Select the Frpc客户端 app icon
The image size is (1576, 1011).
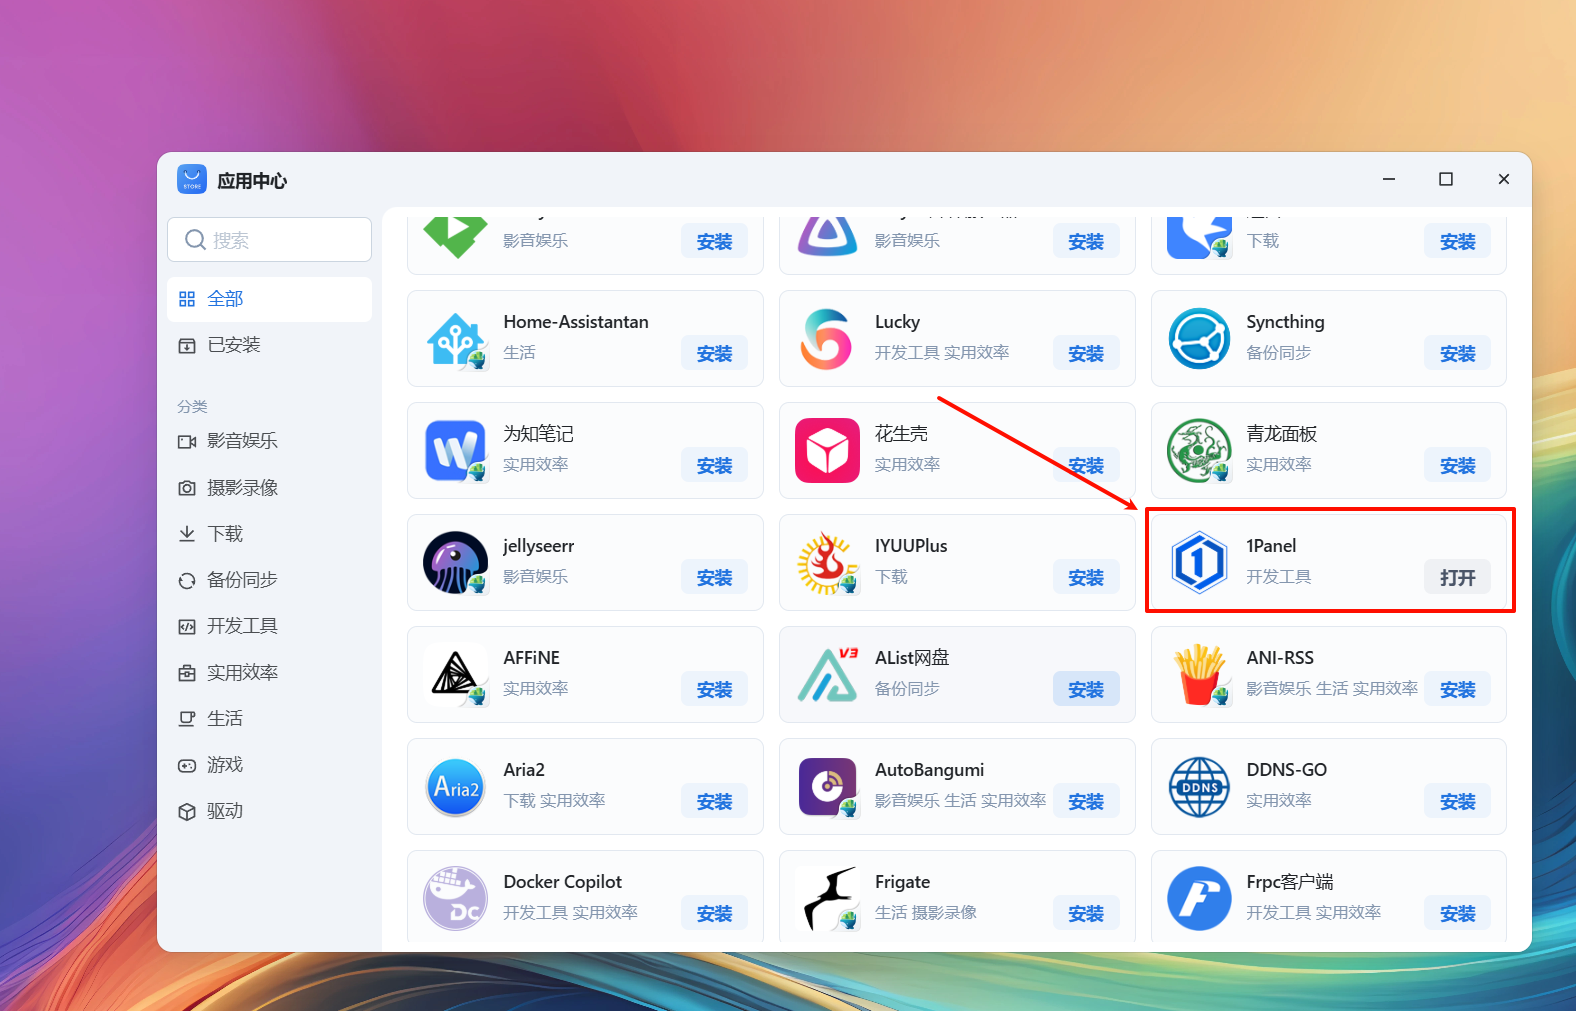click(1199, 899)
